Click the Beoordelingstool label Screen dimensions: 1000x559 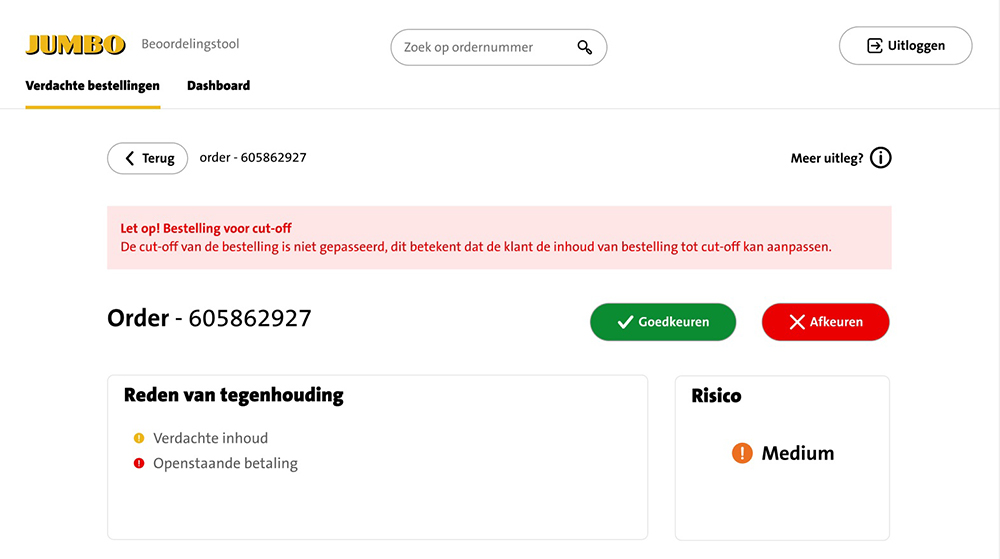190,44
